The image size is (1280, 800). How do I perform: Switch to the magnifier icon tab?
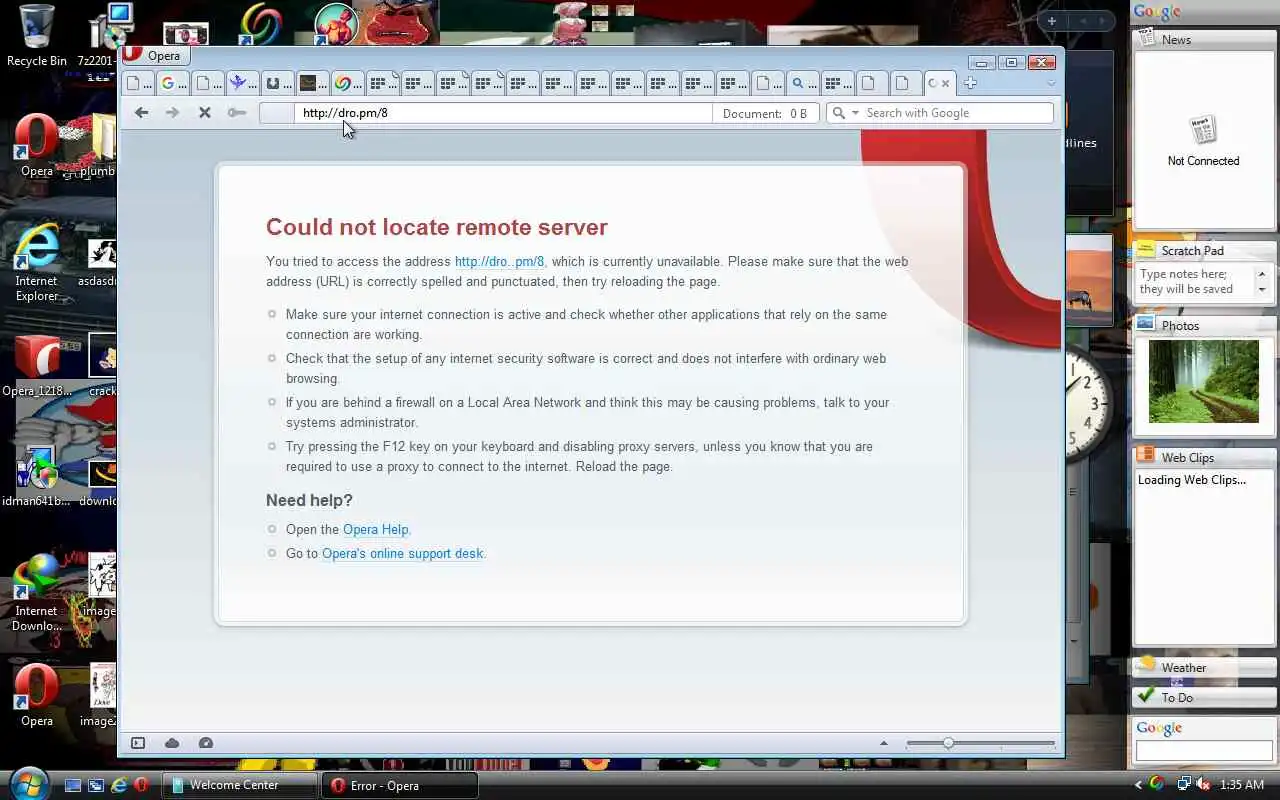[802, 83]
